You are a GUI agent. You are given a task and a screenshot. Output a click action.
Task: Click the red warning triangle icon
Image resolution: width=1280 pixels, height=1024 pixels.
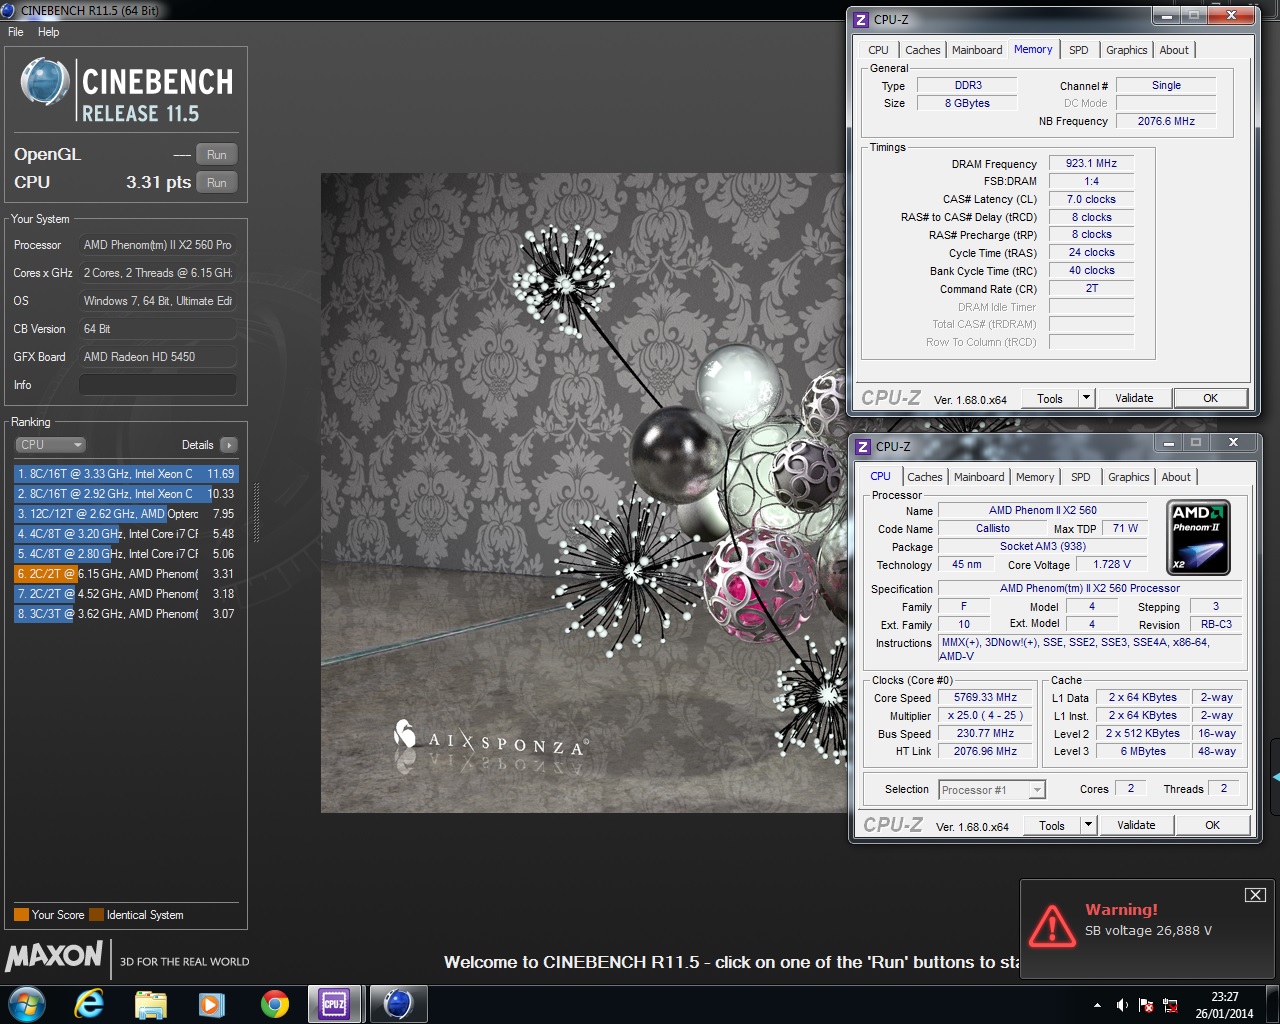coord(1052,926)
